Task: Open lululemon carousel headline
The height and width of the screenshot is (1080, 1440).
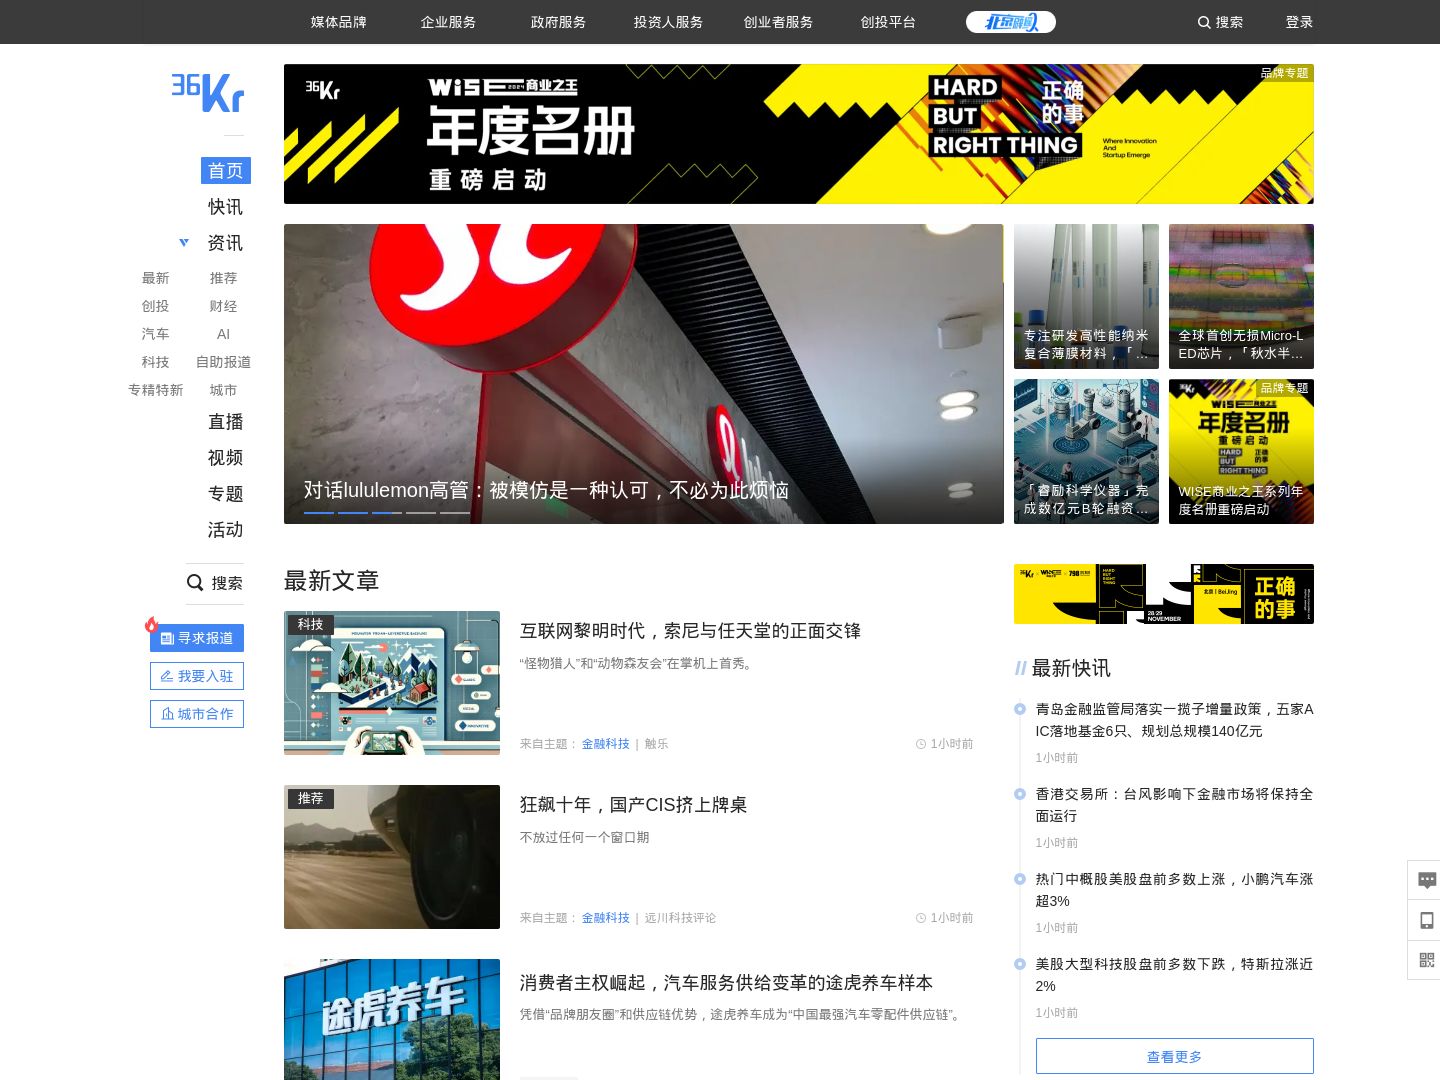Action: pyautogui.click(x=546, y=490)
